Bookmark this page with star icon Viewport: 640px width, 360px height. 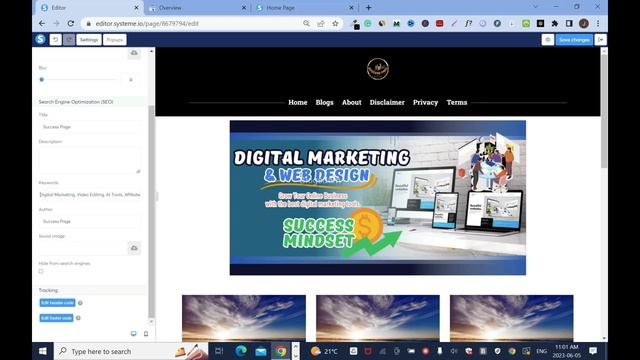point(335,24)
